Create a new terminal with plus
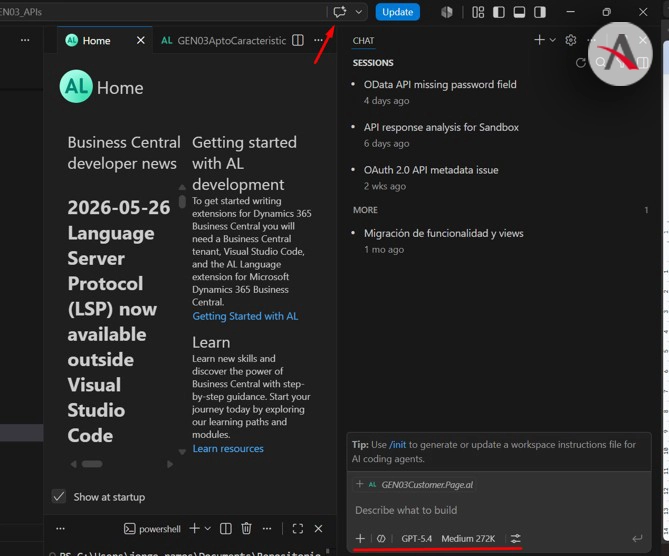The height and width of the screenshot is (556, 669). tap(194, 528)
